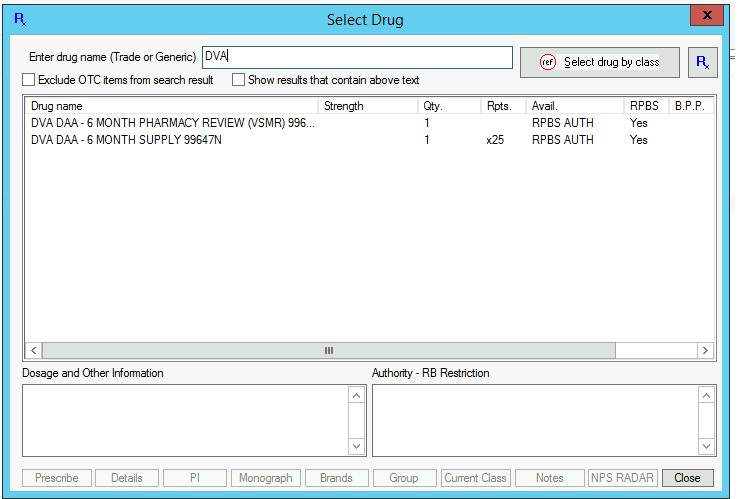Click the B.P.P. column header
This screenshot has height=499, width=739.
pyautogui.click(x=691, y=106)
